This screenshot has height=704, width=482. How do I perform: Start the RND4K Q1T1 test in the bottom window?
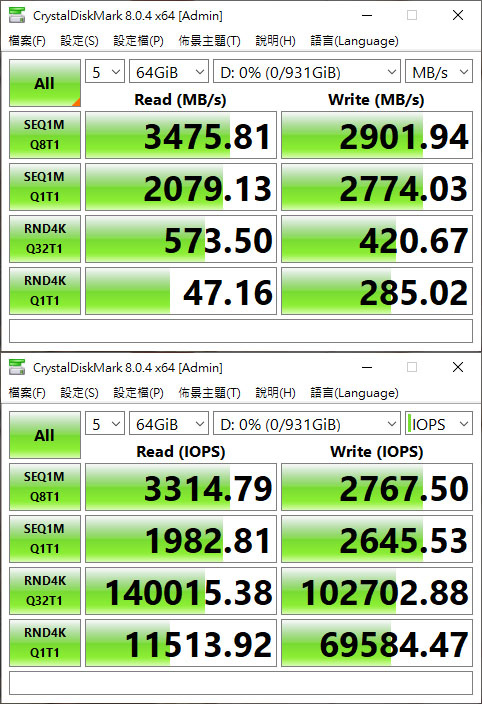coord(45,643)
